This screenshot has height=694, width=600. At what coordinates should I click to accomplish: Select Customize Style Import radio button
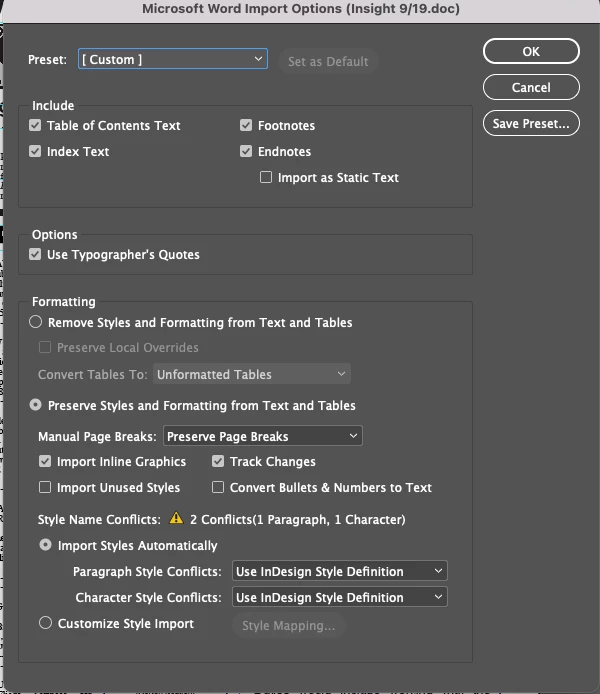pos(45,623)
